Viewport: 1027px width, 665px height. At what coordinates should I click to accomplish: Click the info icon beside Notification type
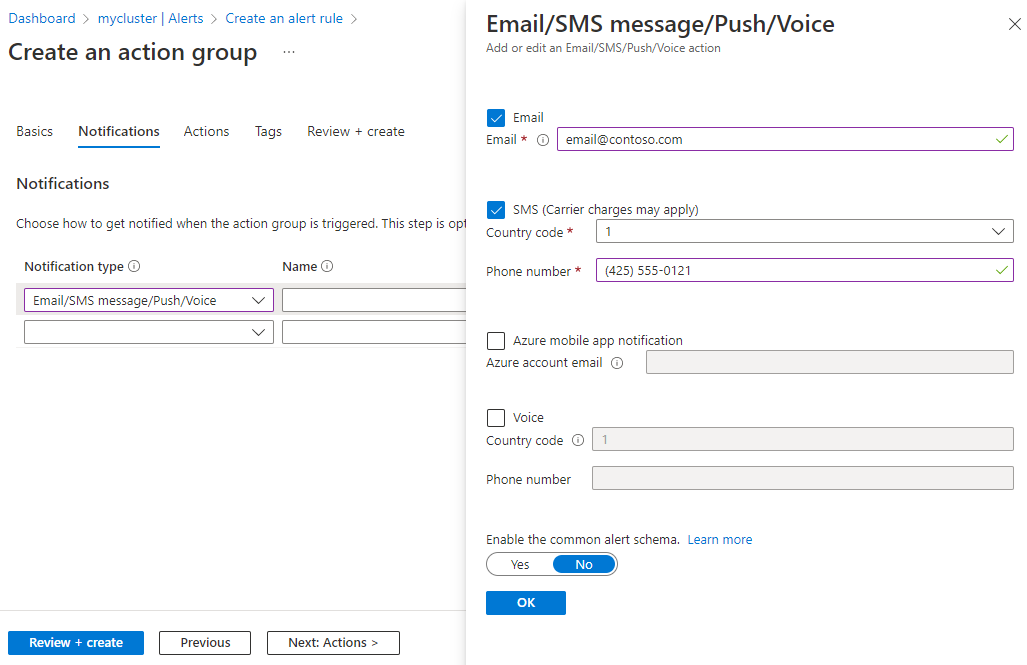pos(133,266)
